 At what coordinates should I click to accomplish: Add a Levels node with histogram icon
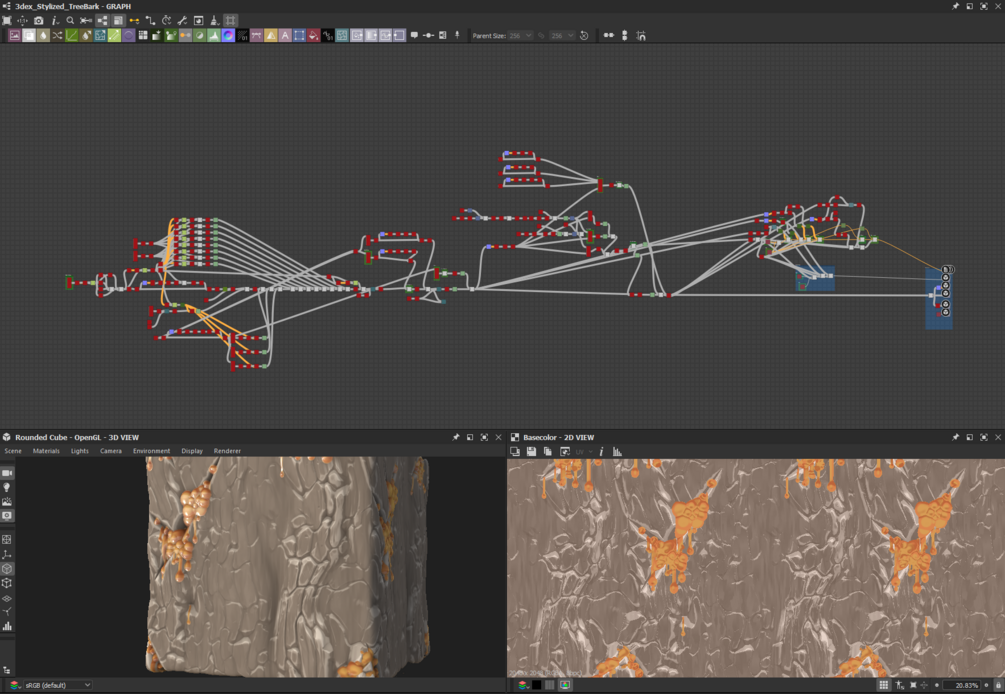pyautogui.click(x=214, y=36)
